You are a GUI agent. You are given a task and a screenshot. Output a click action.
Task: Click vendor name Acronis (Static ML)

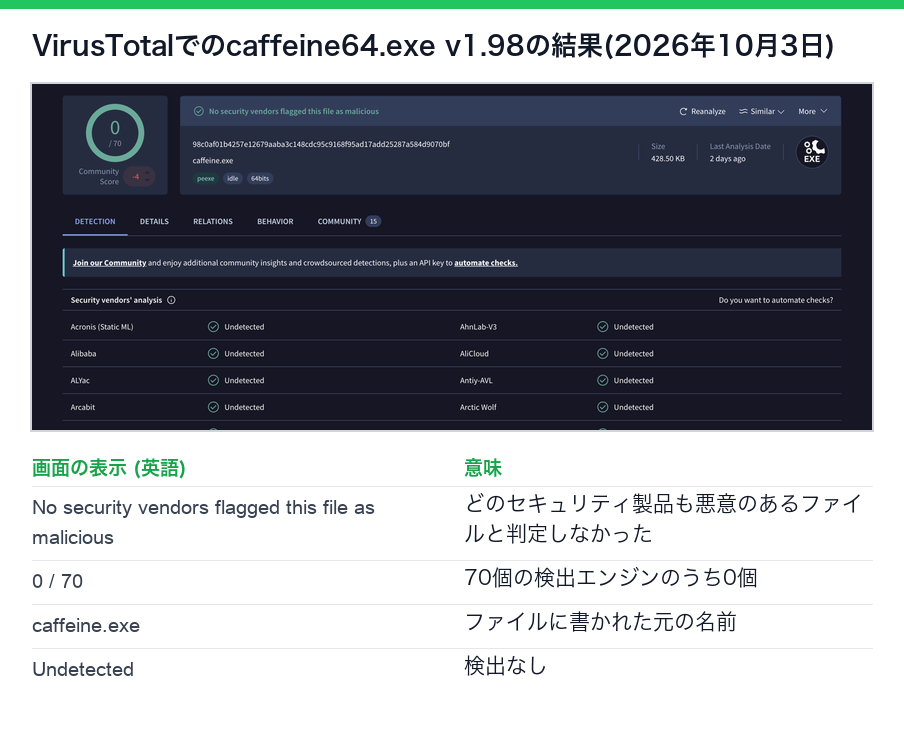coord(101,327)
